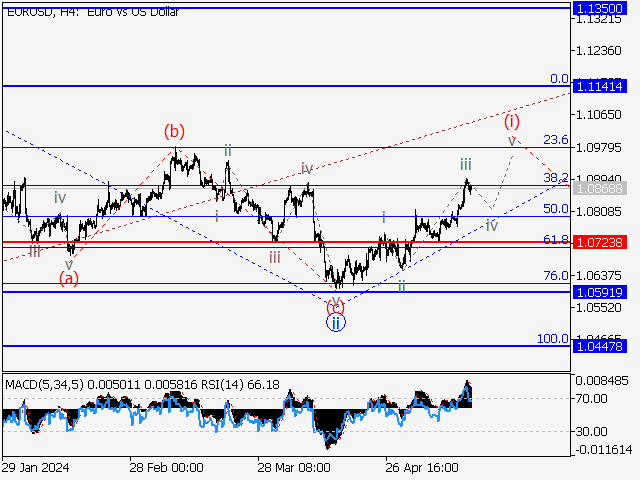
Task: Click the -0.011614 indicator scale value
Action: (x=604, y=450)
